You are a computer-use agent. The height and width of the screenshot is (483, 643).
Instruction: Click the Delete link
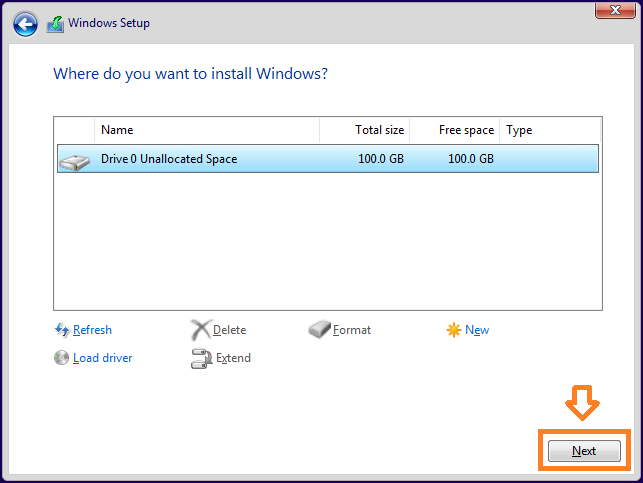coord(230,330)
